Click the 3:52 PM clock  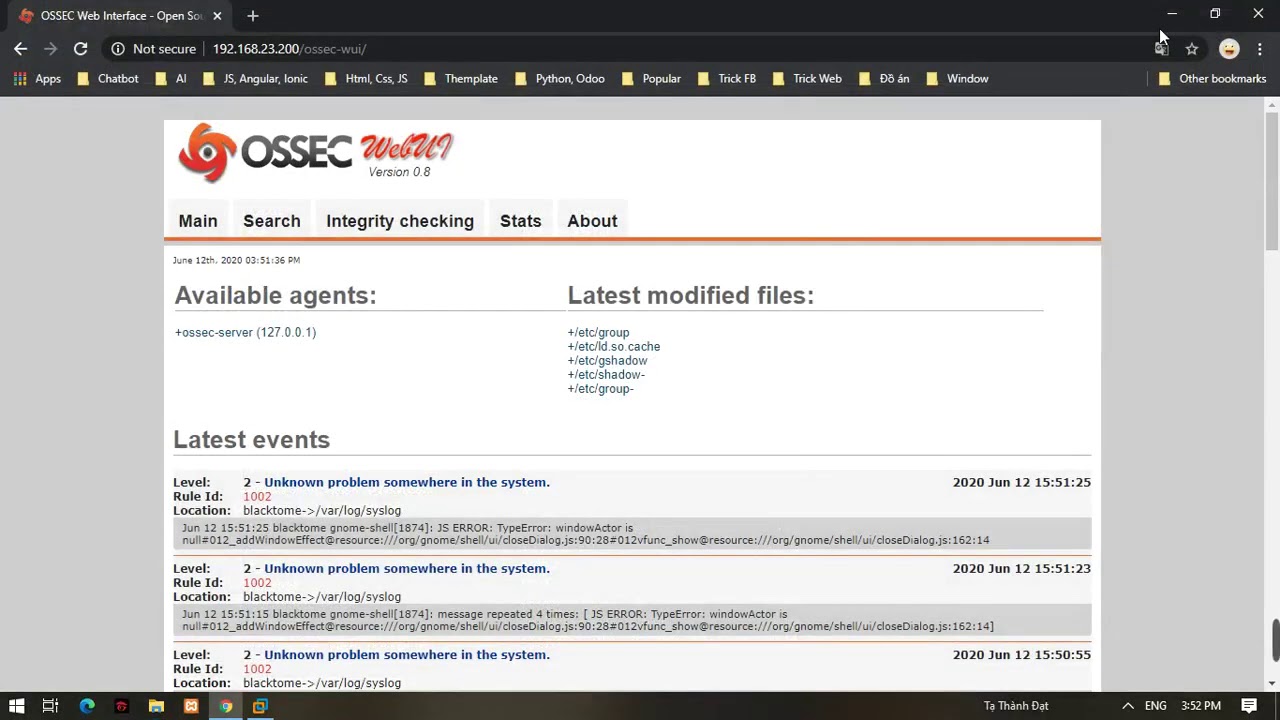(x=1201, y=706)
